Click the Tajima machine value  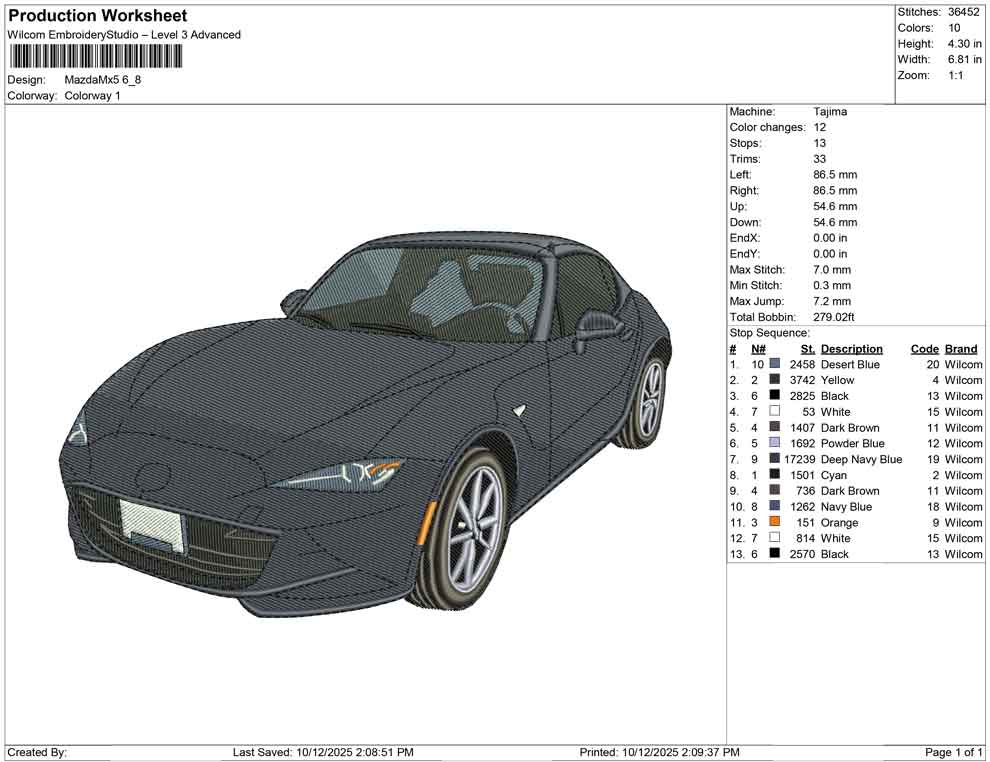(830, 112)
